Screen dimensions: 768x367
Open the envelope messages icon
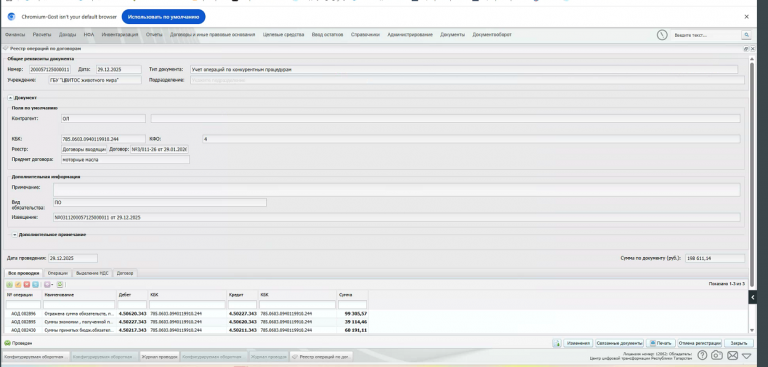(x=732, y=355)
